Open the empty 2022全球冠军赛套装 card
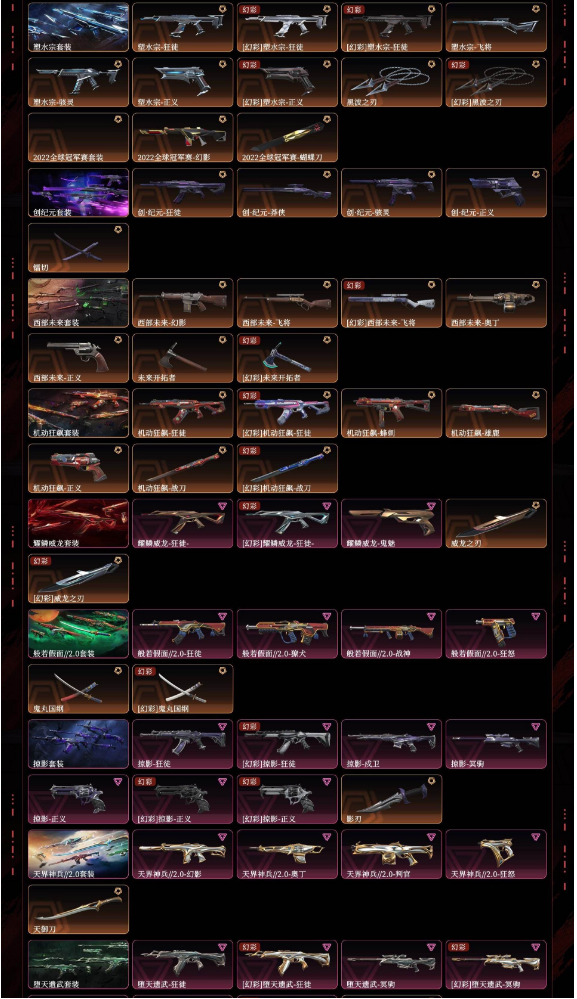Image resolution: width=577 pixels, height=999 pixels. (78, 138)
